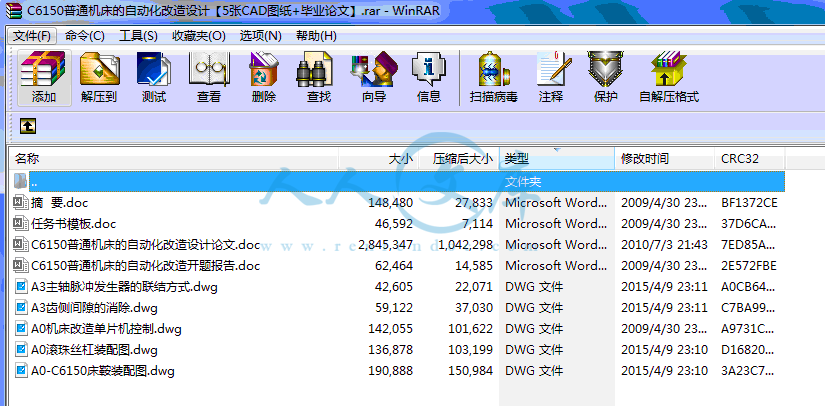Click the size value 2,845,347
The height and width of the screenshot is (406, 825).
point(385,245)
